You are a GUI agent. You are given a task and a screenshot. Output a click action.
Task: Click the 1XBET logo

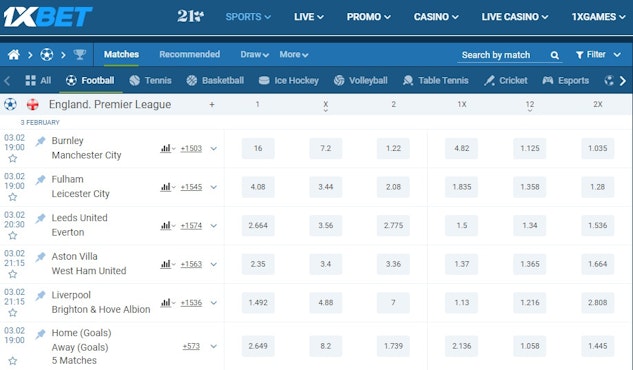click(48, 17)
